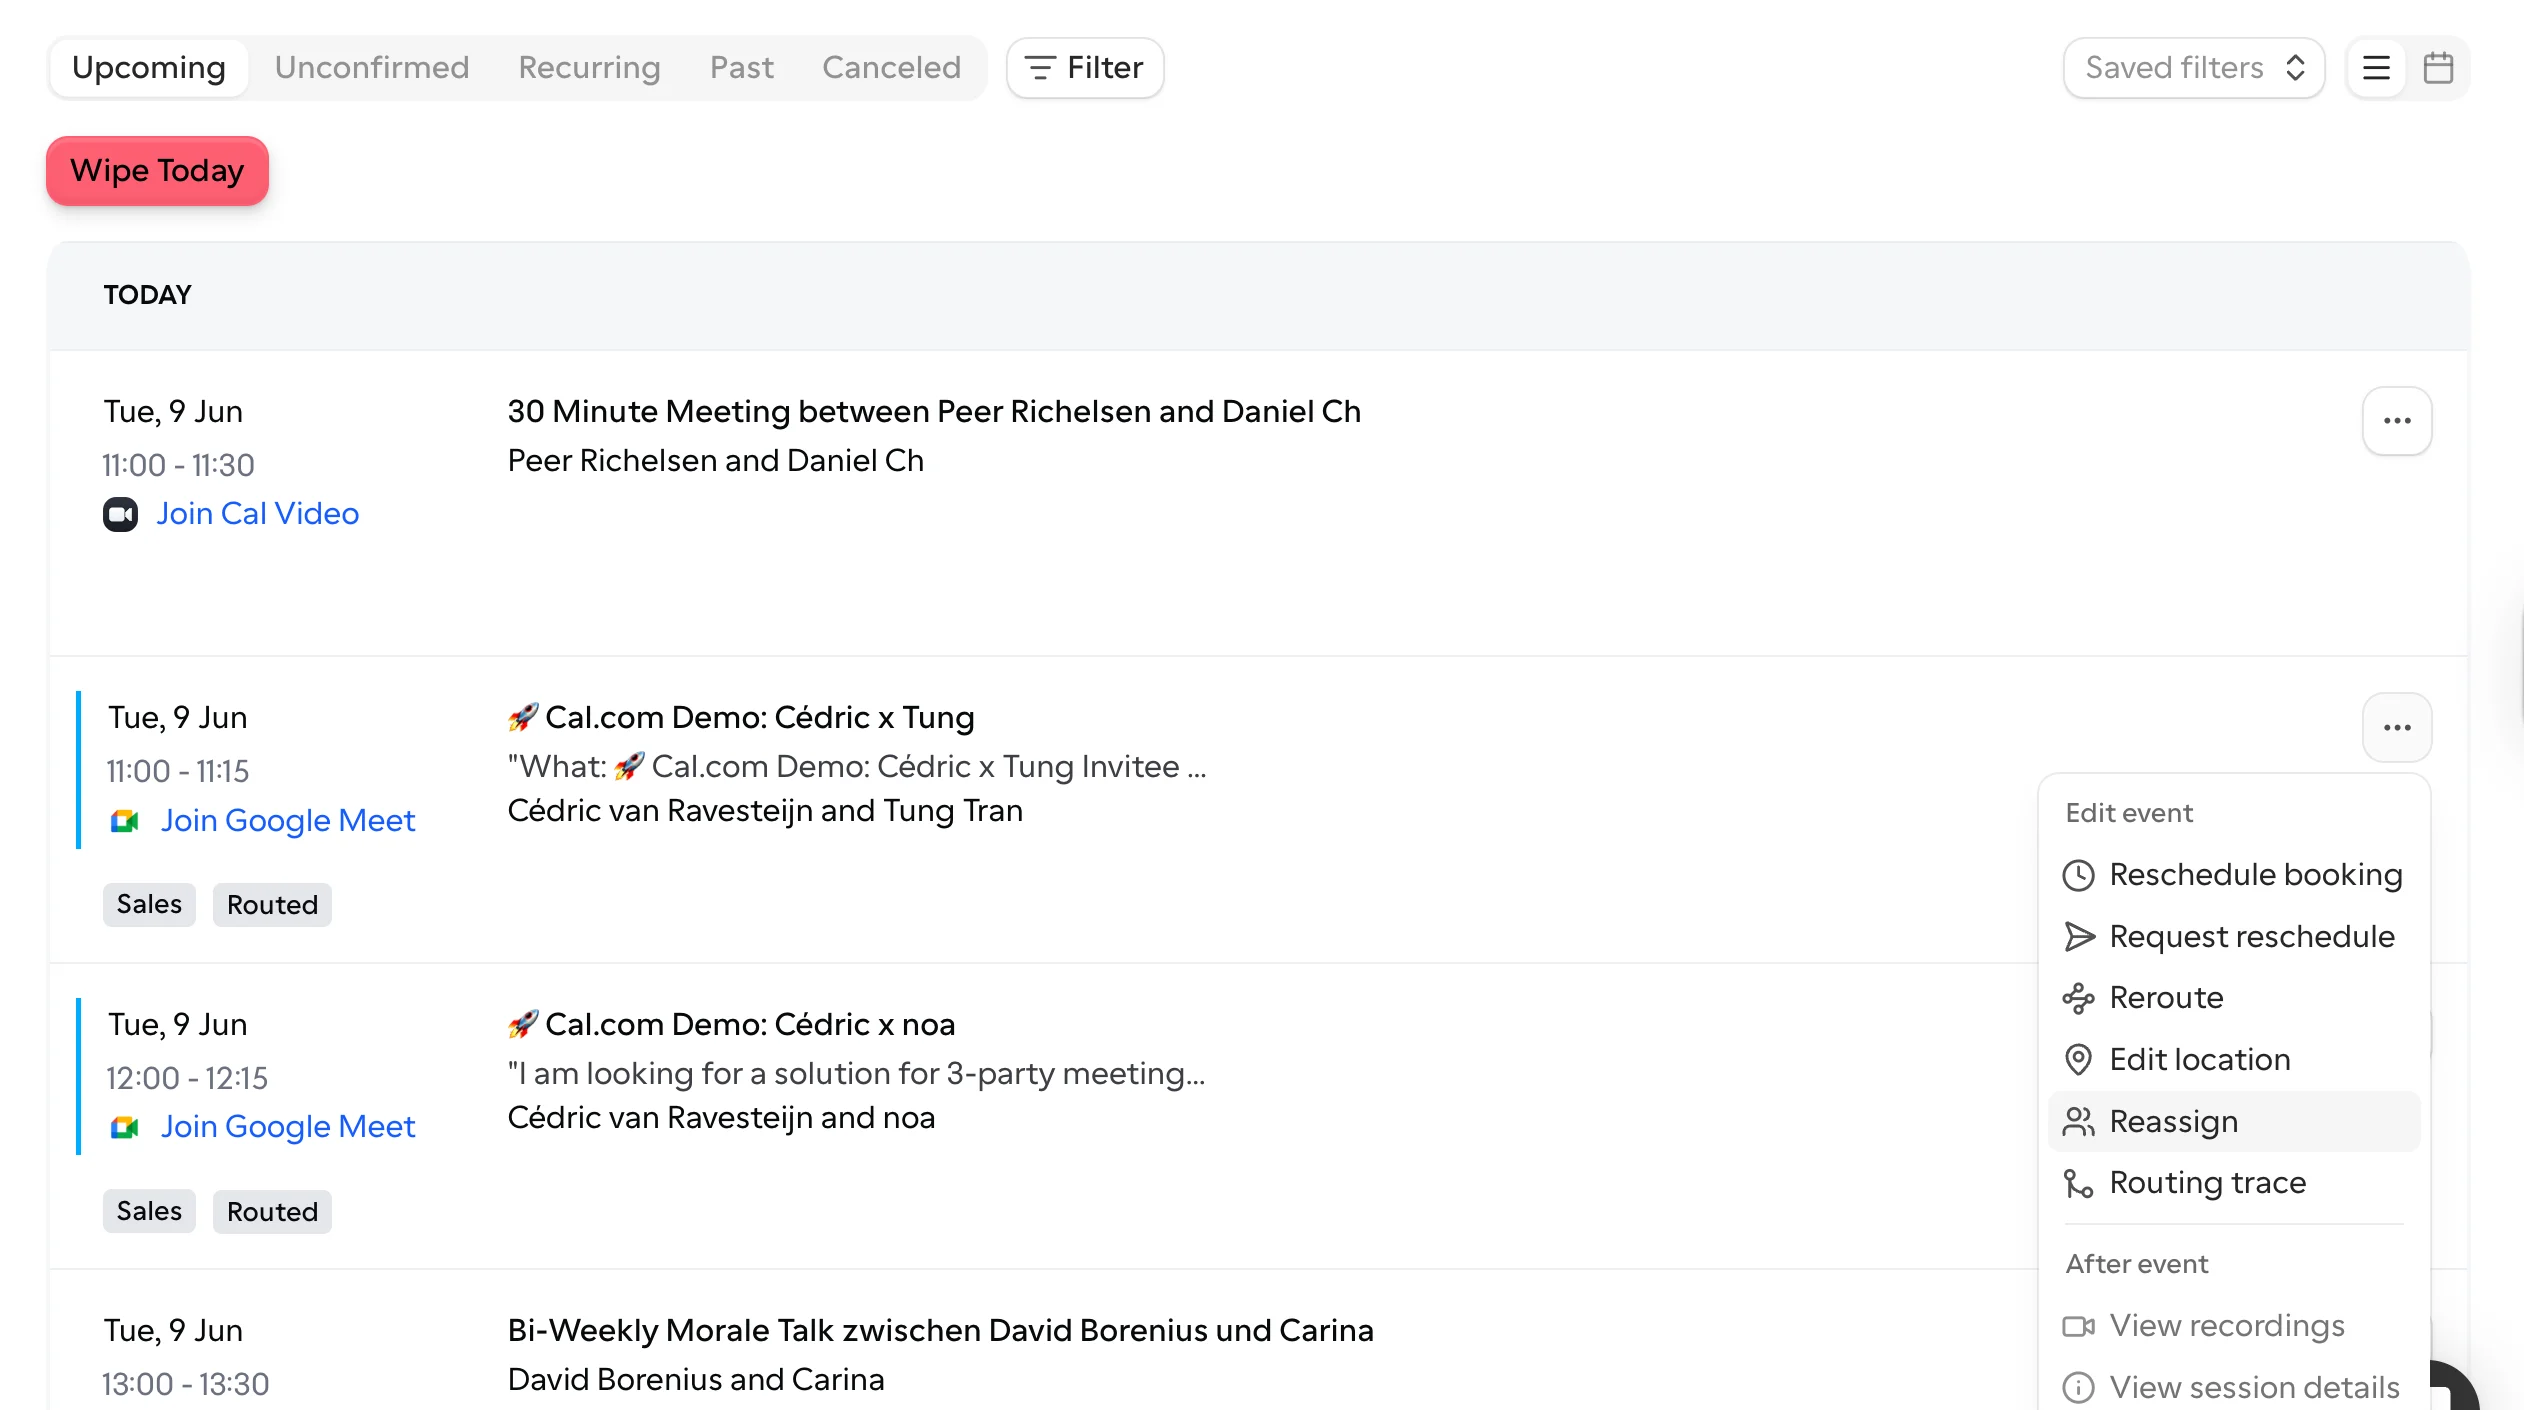Click Google Meet icon for noa demo

tap(124, 1127)
